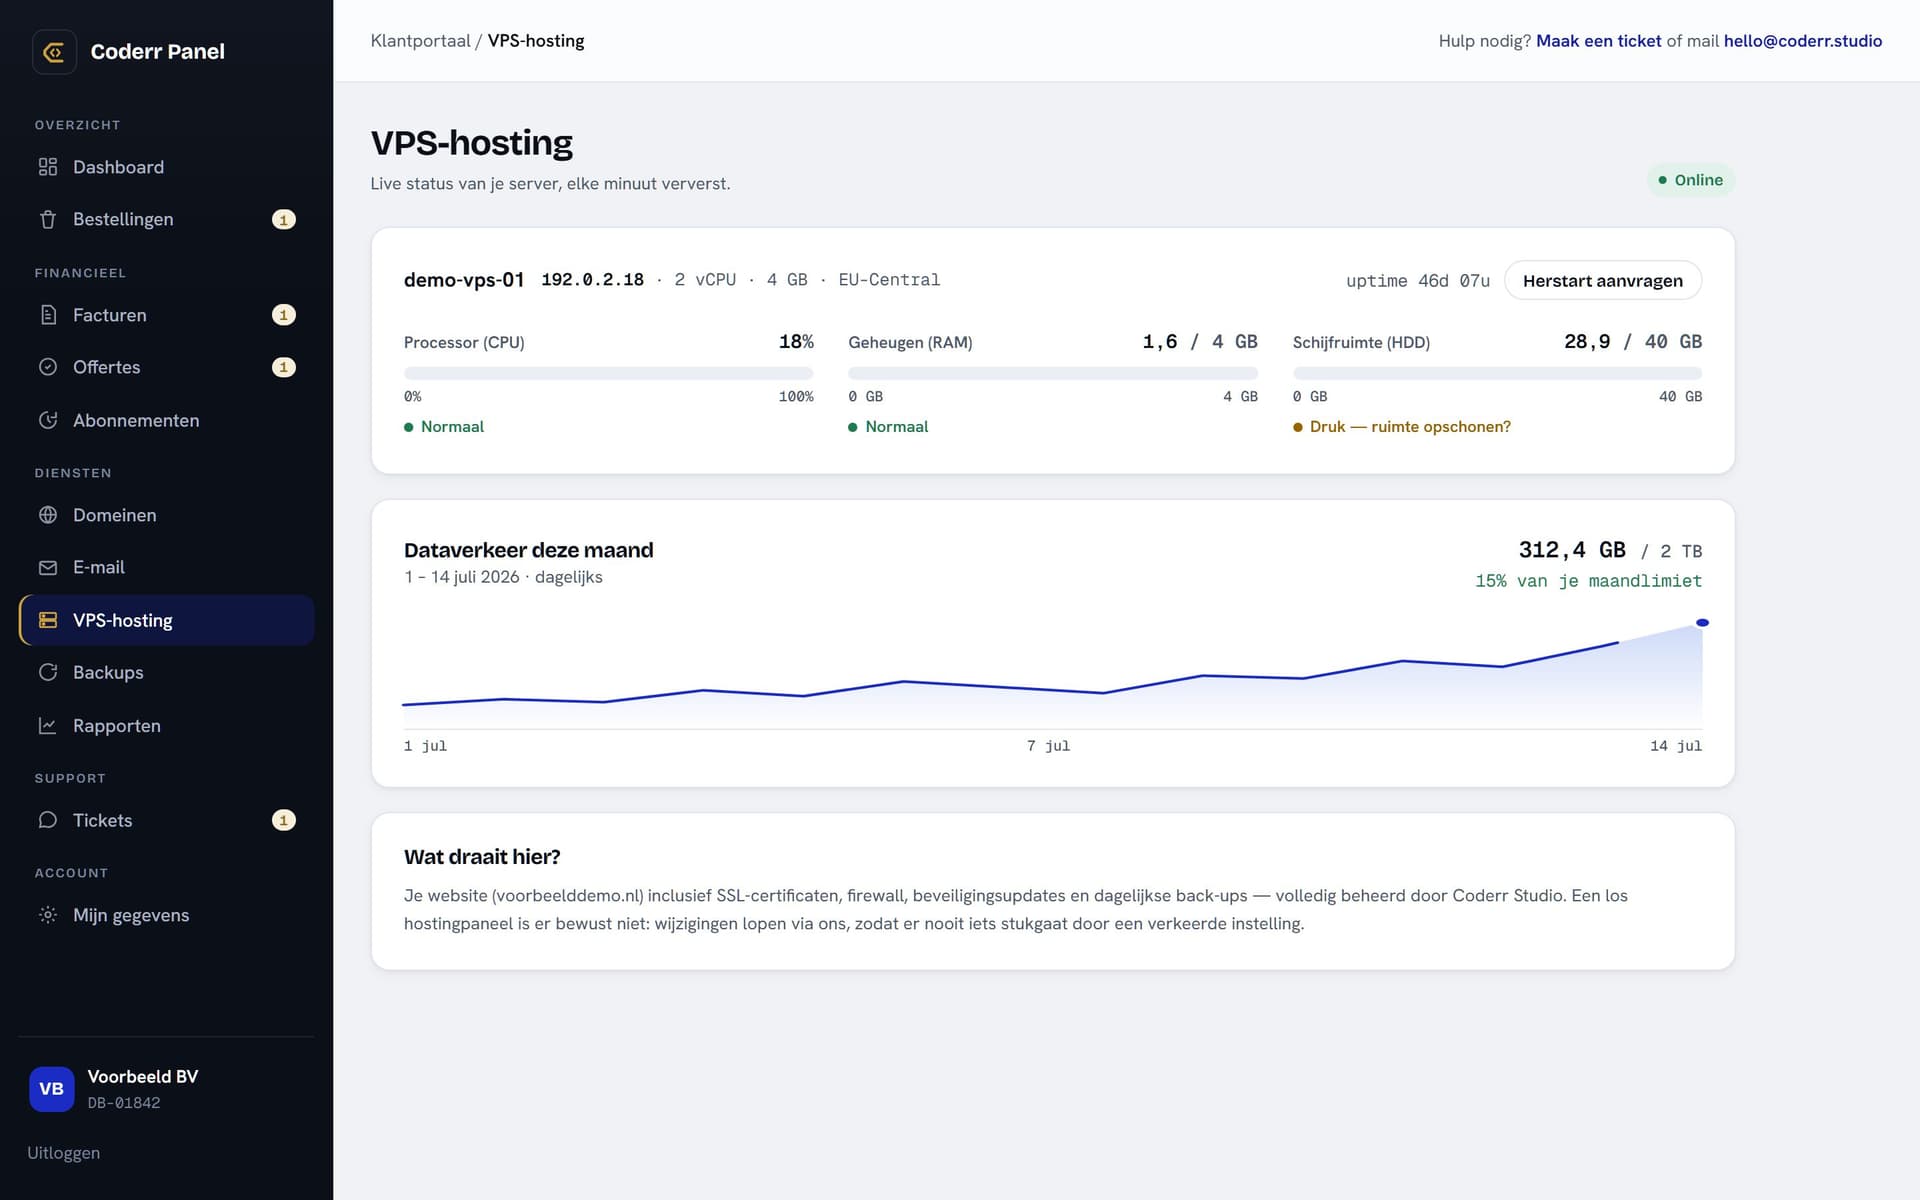
Task: Click the Bestellingen bag icon
Action: tap(48, 219)
